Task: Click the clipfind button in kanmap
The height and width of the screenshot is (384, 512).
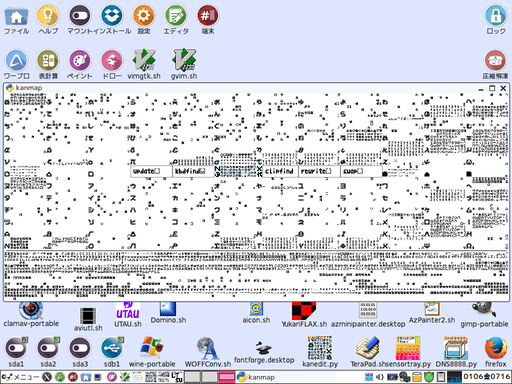Action: tap(280, 171)
